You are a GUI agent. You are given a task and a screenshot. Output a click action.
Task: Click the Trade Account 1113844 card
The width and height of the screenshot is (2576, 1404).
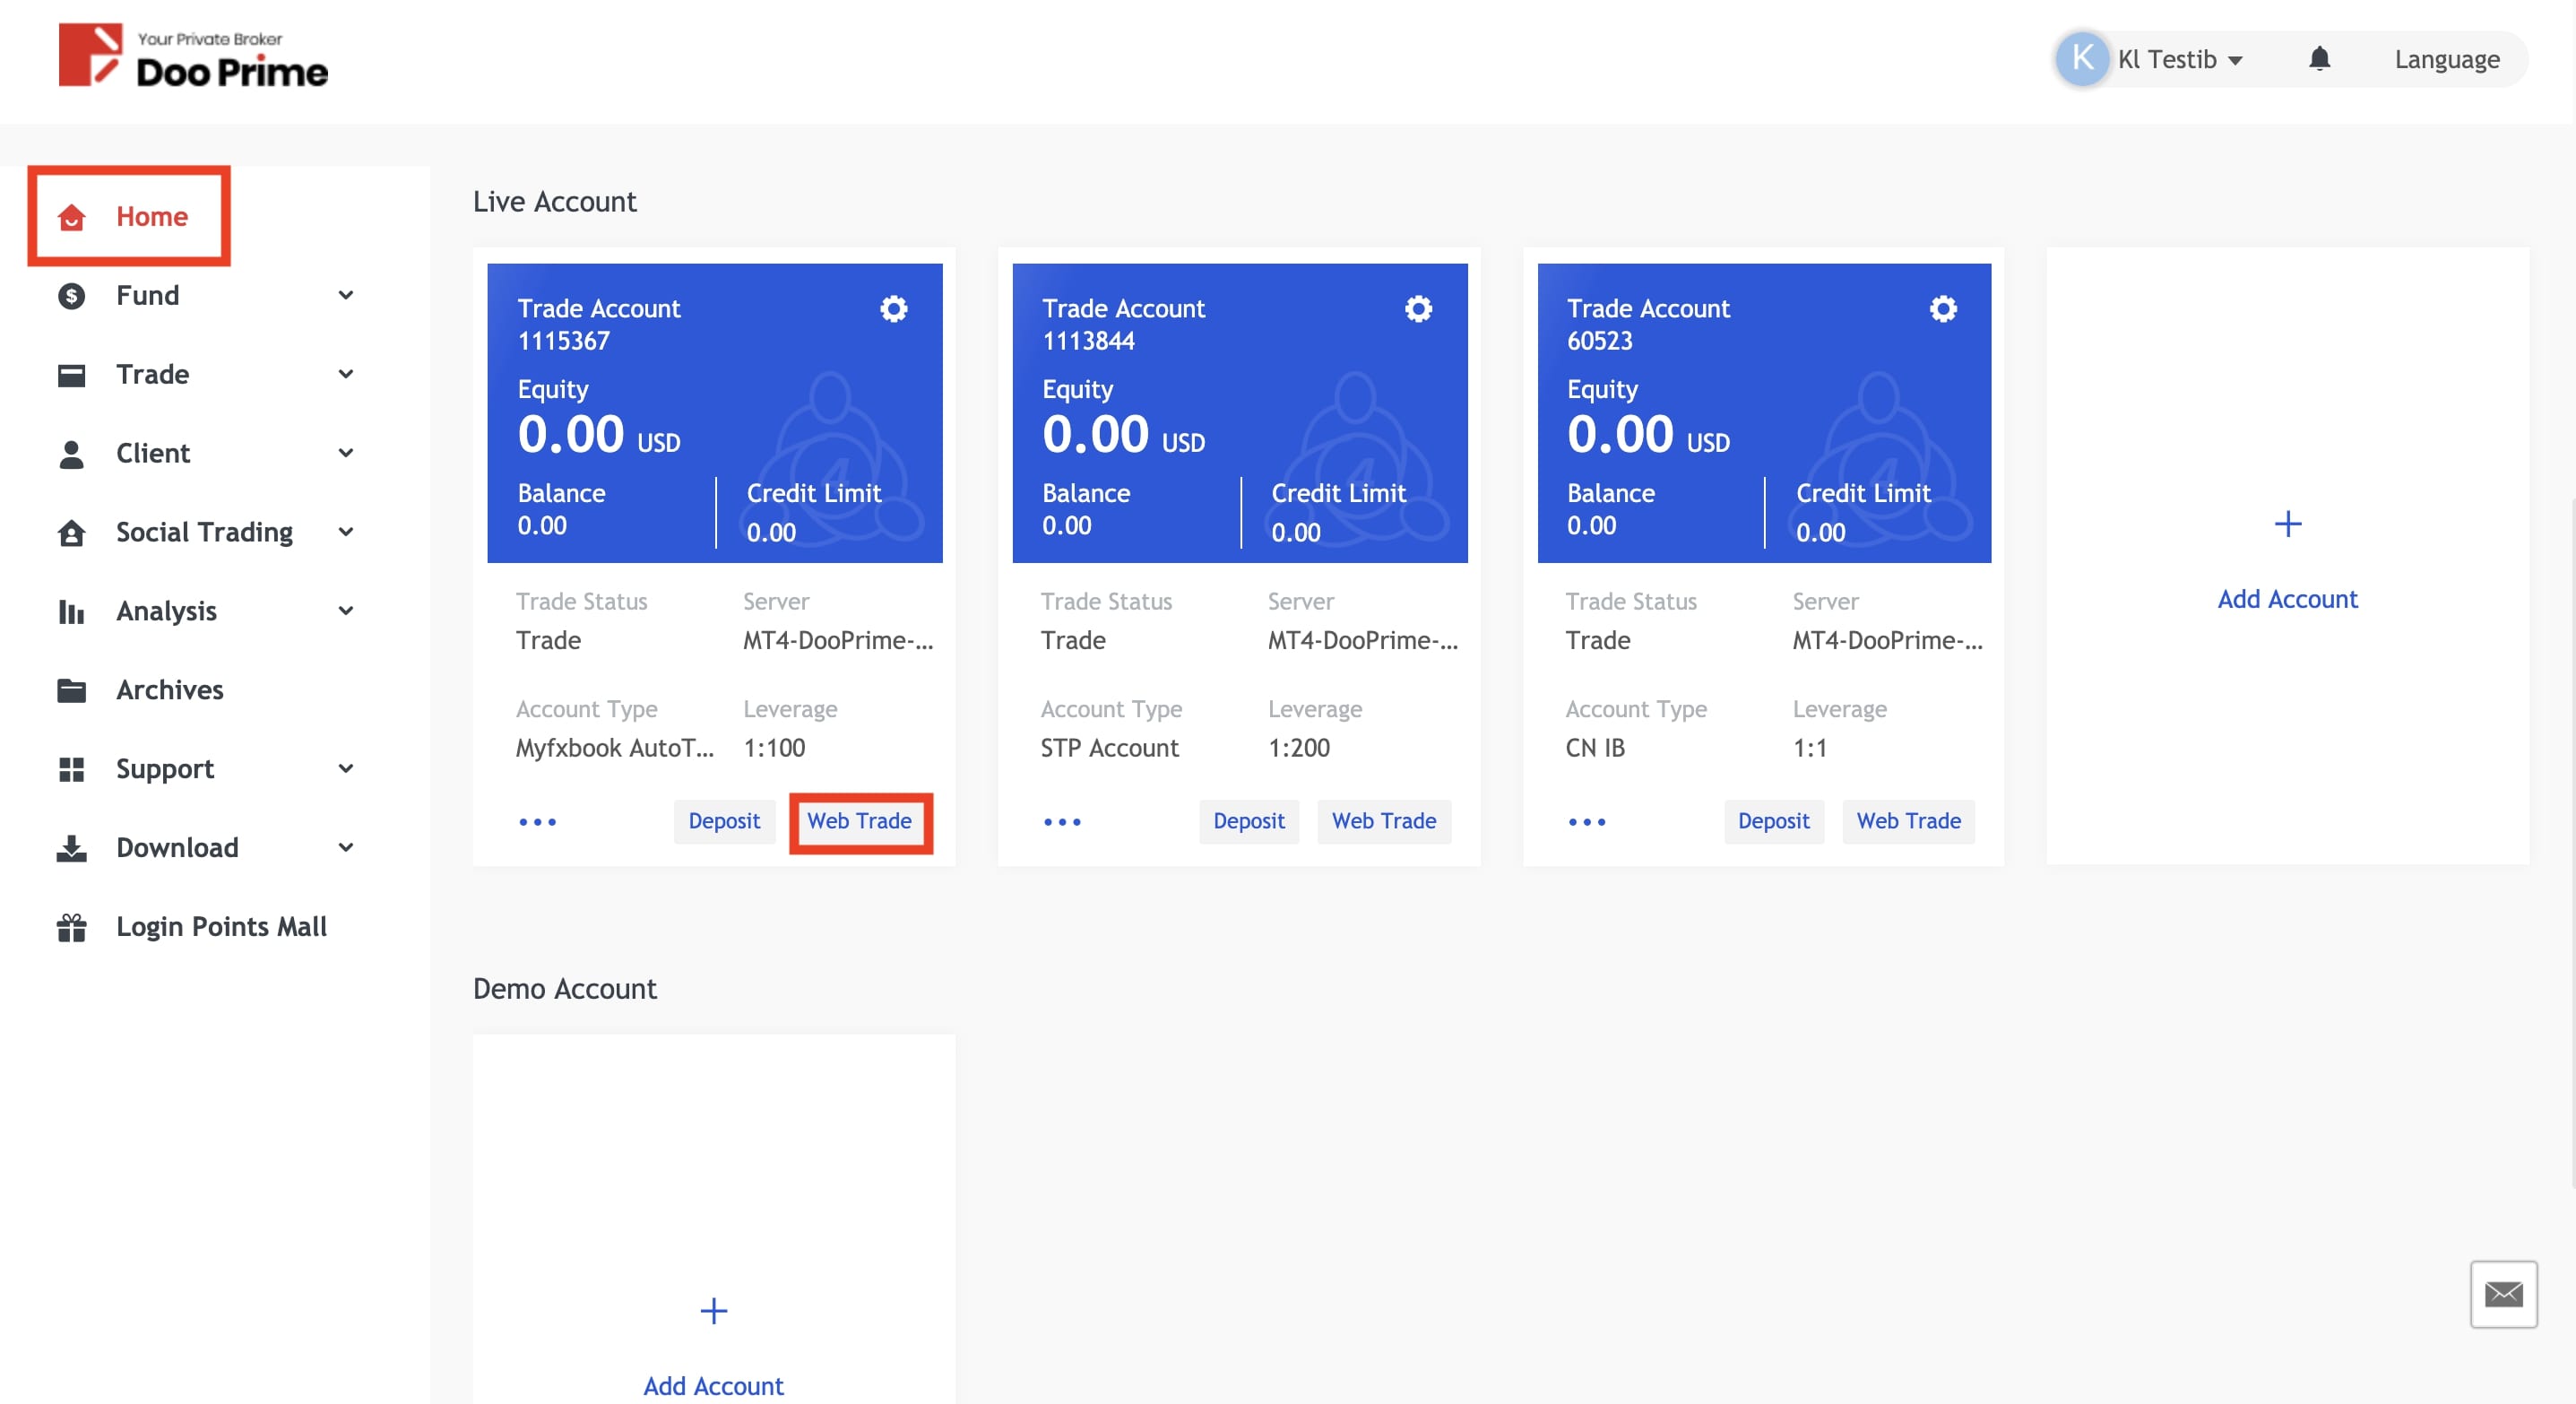click(x=1239, y=413)
